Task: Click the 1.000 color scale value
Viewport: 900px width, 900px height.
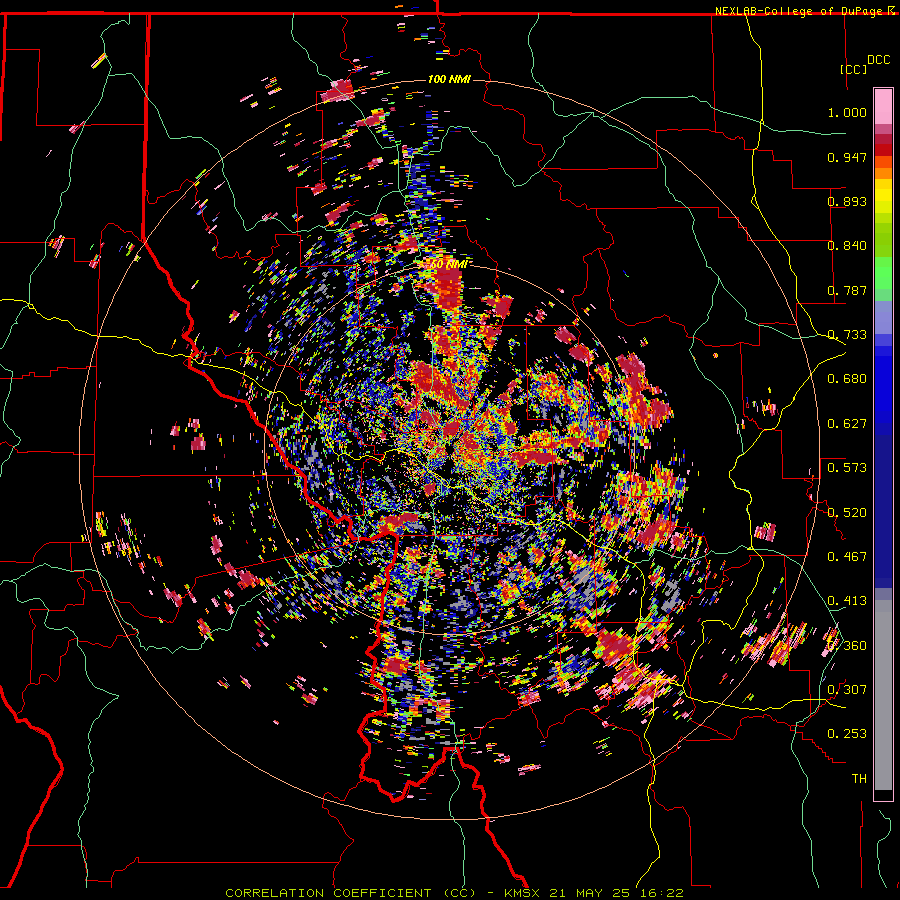Action: 847,112
